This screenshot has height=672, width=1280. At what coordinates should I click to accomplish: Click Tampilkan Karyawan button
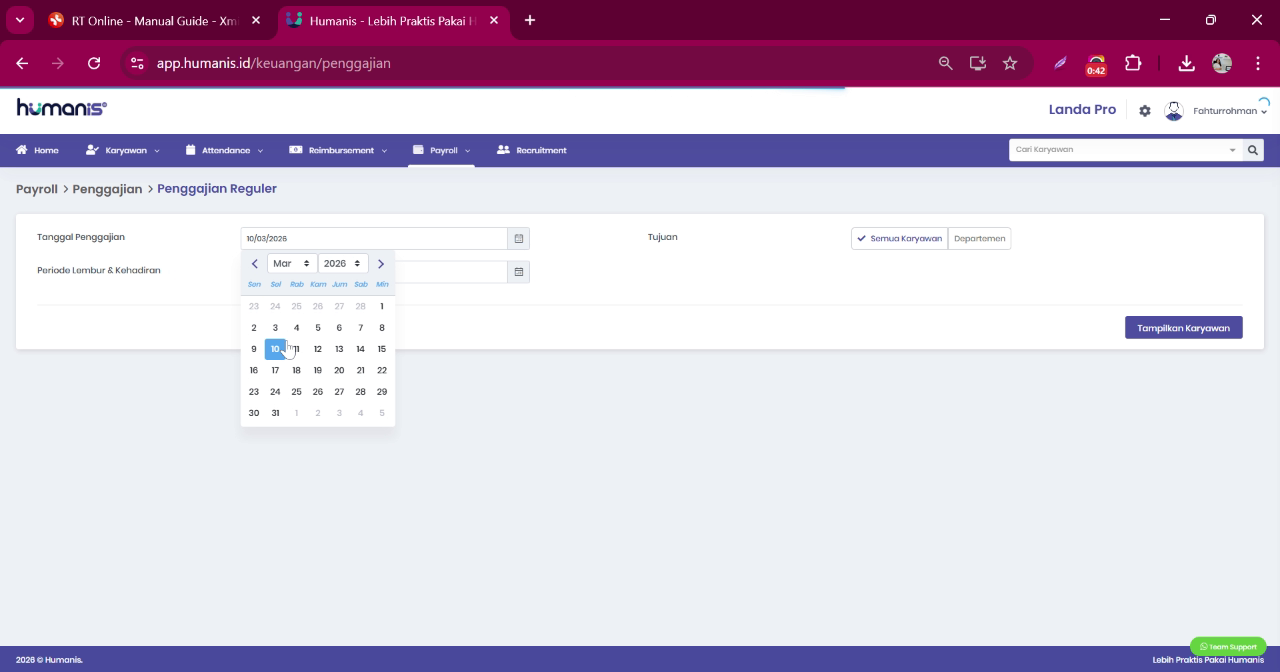[x=1183, y=328]
